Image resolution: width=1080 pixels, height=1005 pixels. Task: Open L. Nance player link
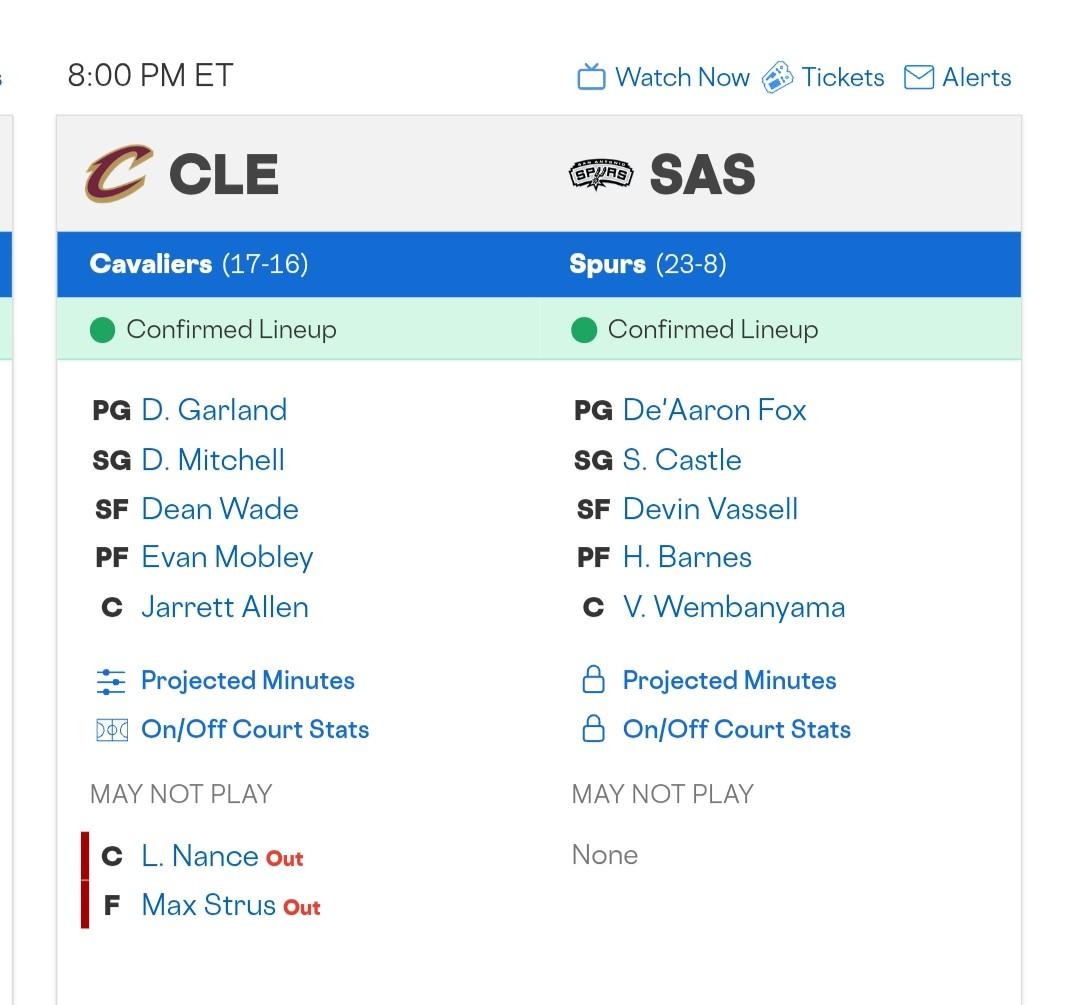[200, 856]
